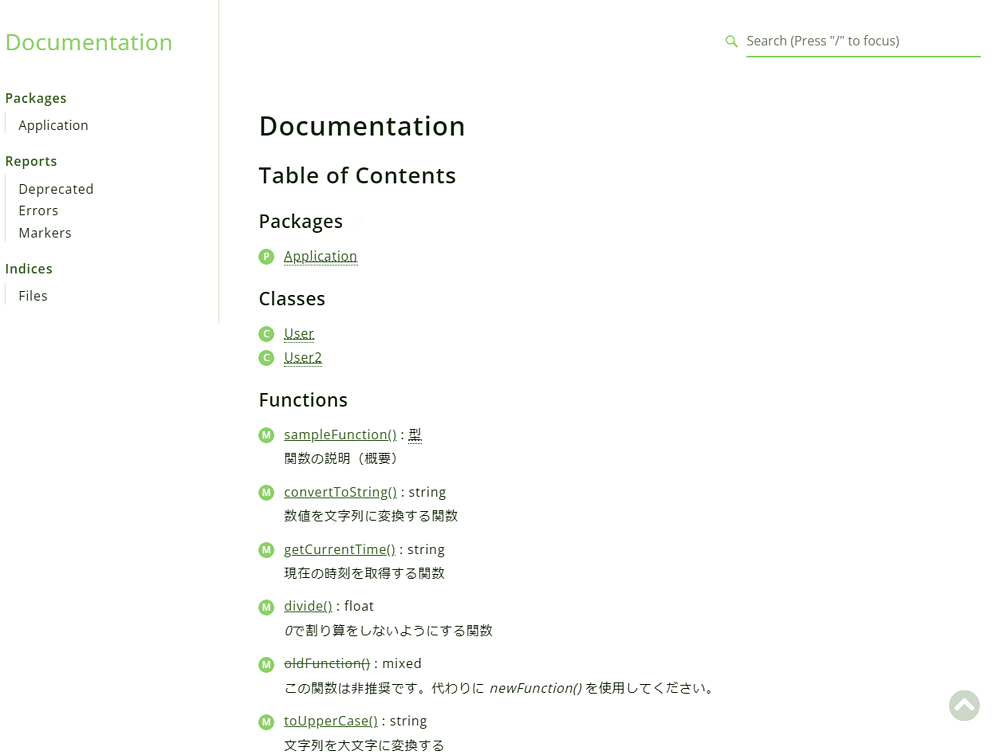Screen dimensions: 1000x755
Task: Open Application under Packages in sidebar
Action: tap(53, 124)
